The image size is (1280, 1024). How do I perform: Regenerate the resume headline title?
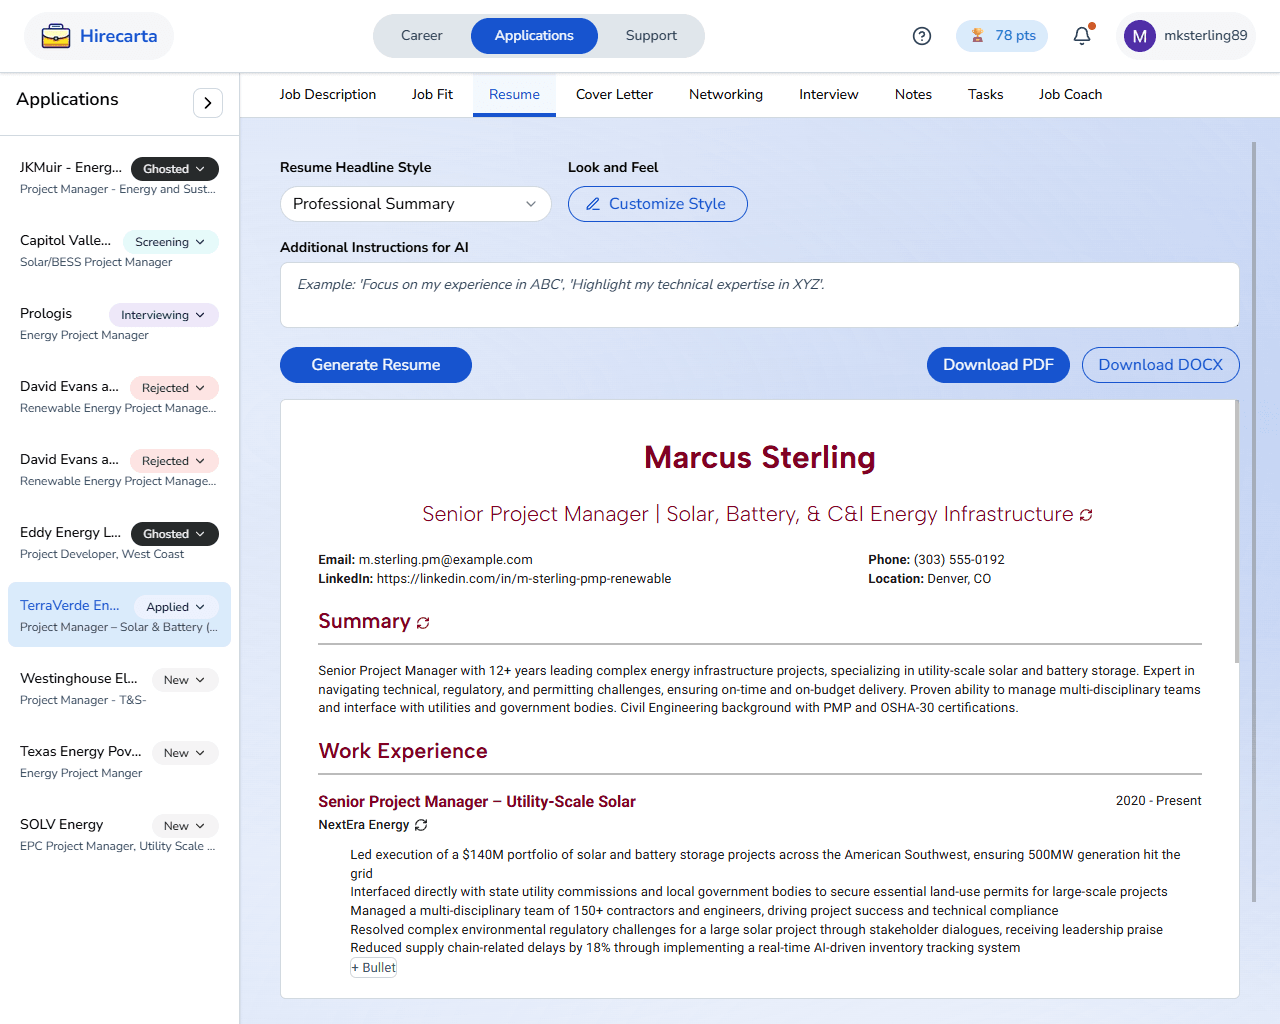coord(1086,515)
